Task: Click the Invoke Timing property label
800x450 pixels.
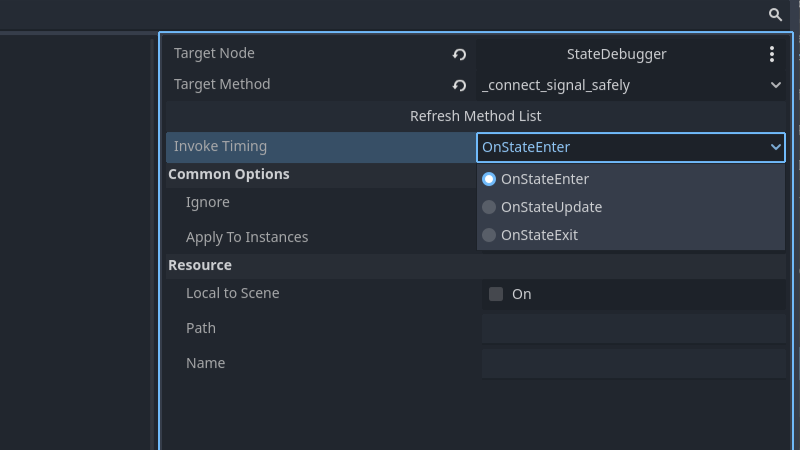Action: 220,146
